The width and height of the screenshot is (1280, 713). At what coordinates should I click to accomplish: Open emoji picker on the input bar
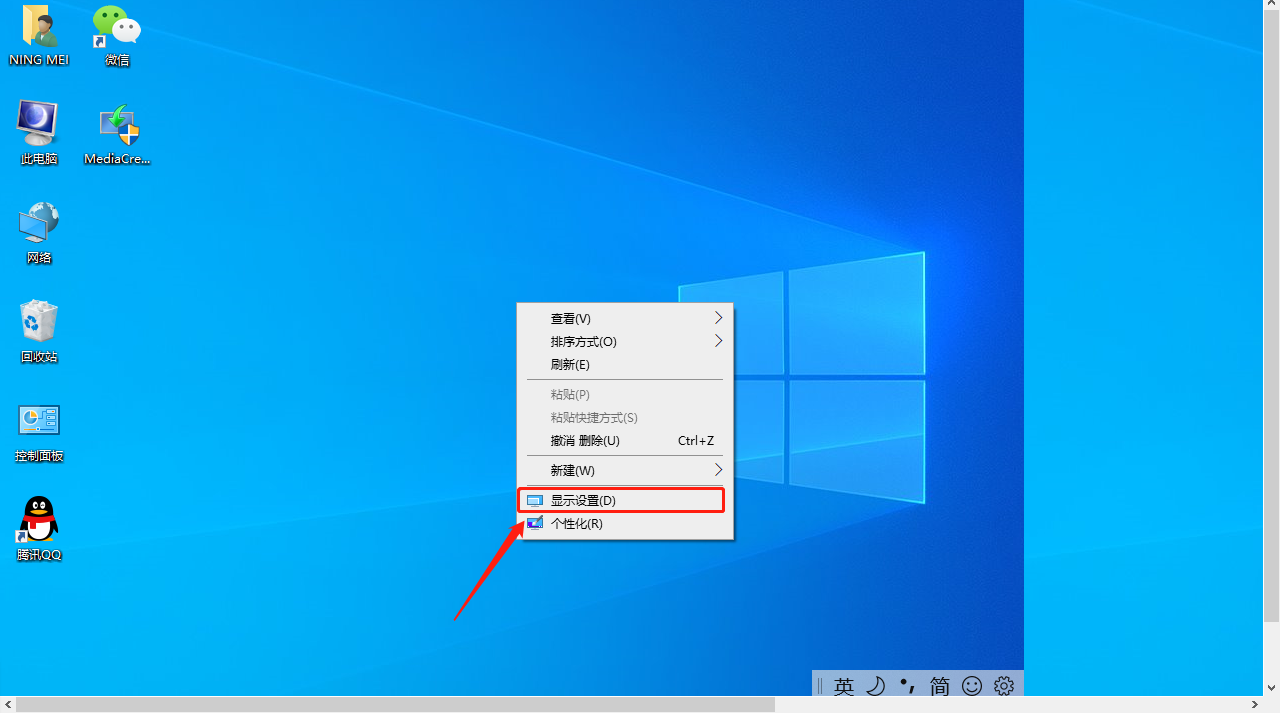972,686
